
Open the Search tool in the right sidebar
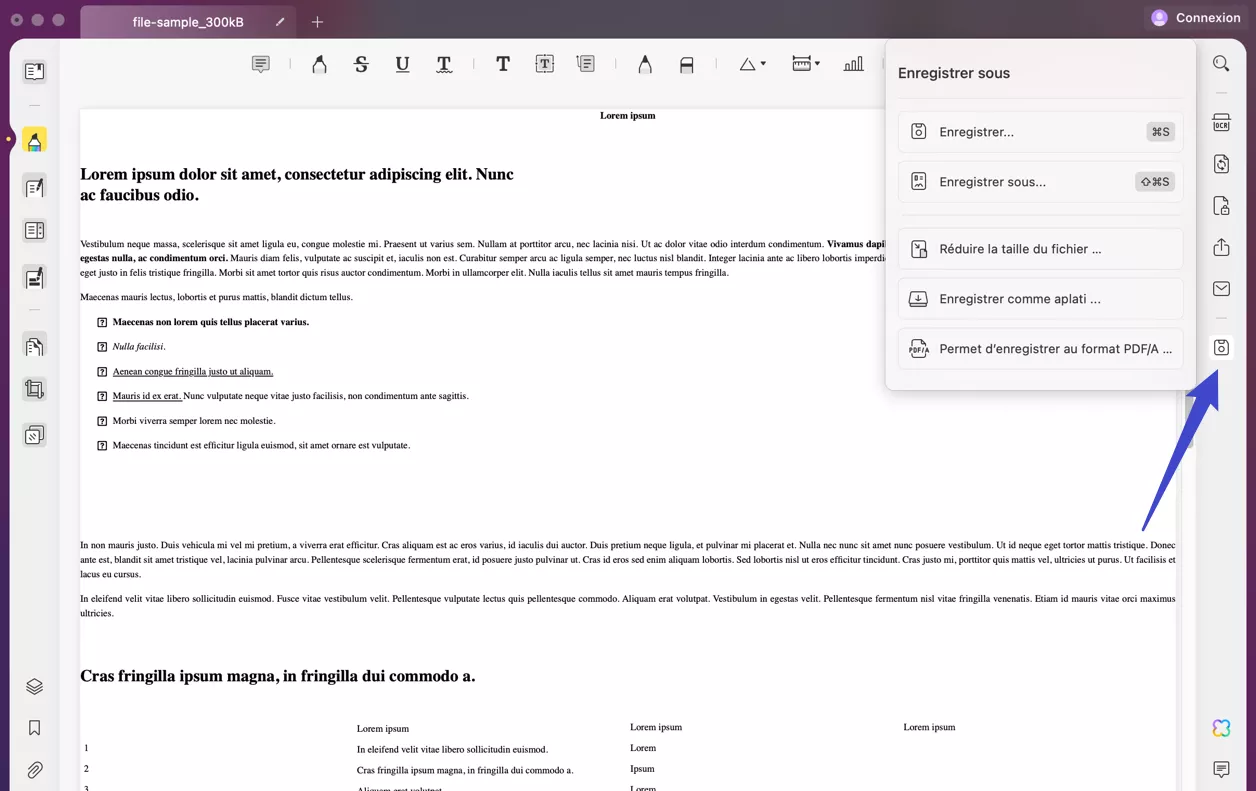1221,63
